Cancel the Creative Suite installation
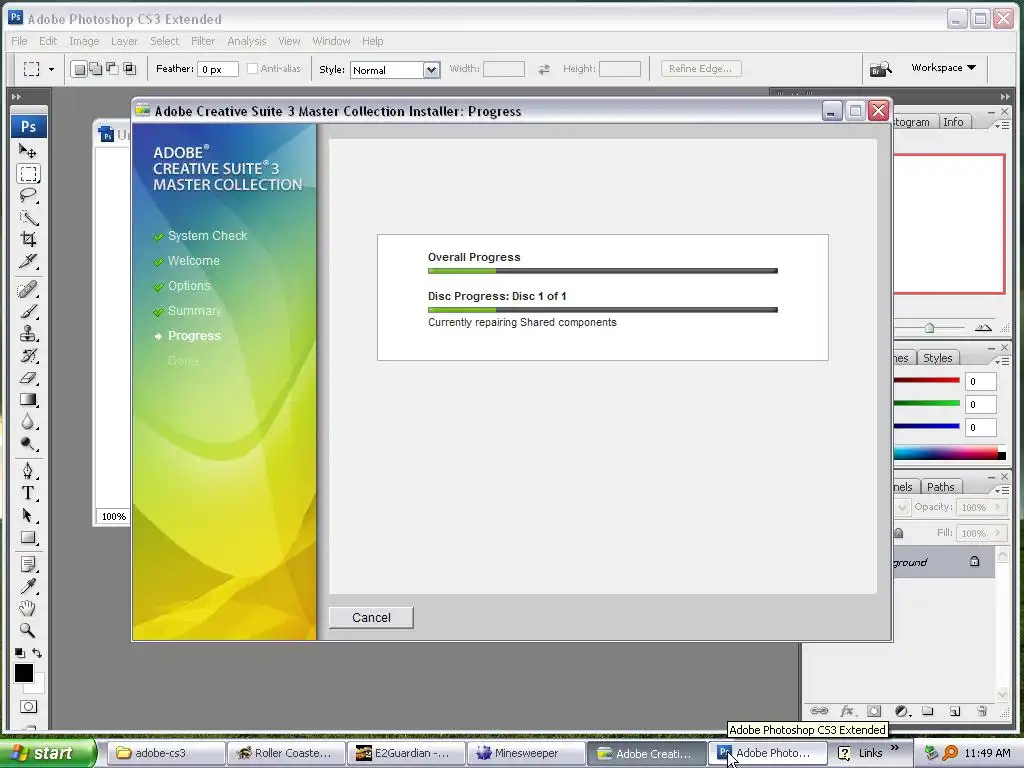 (371, 618)
